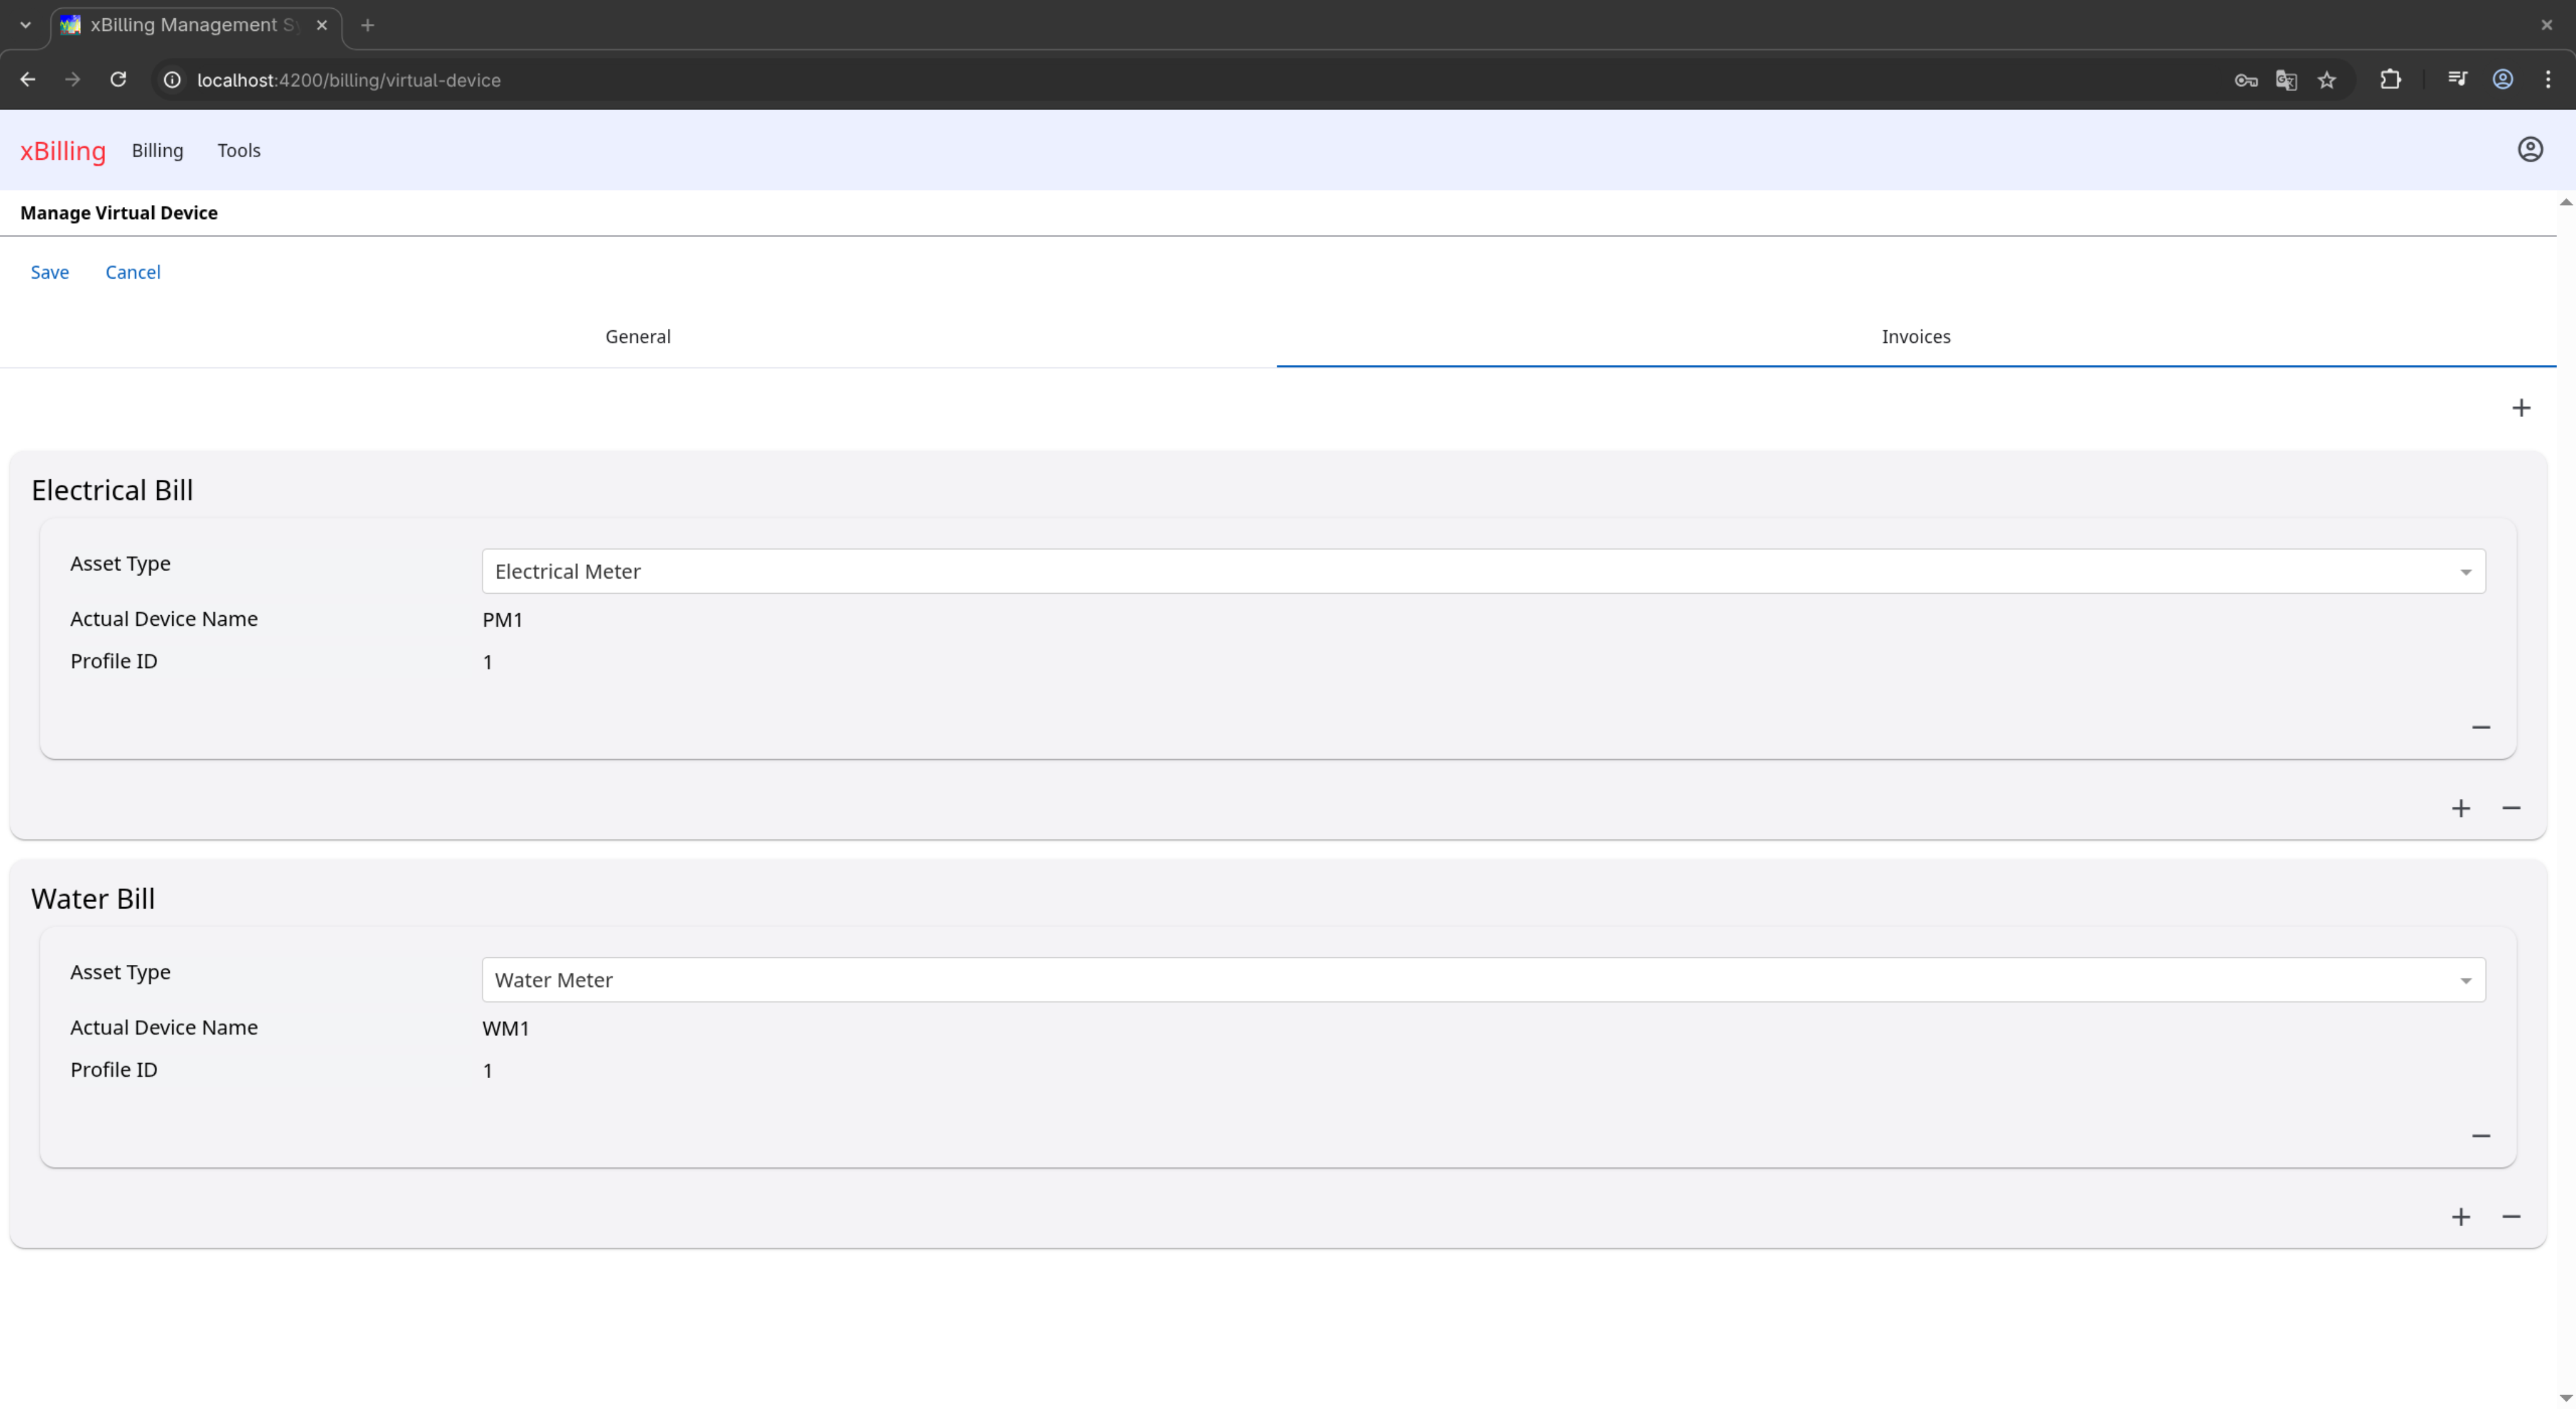This screenshot has width=2576, height=1409.
Task: Remove the PM1 device row in Electrical Bill
Action: (x=2480, y=727)
